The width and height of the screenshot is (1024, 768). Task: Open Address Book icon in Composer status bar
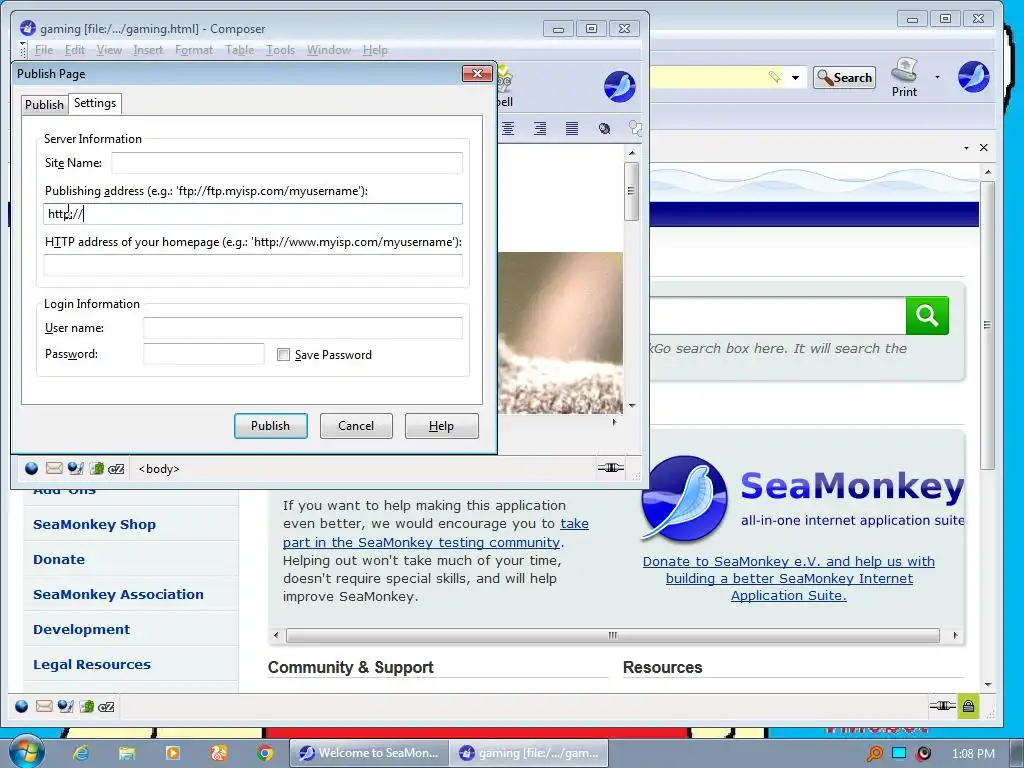(97, 468)
